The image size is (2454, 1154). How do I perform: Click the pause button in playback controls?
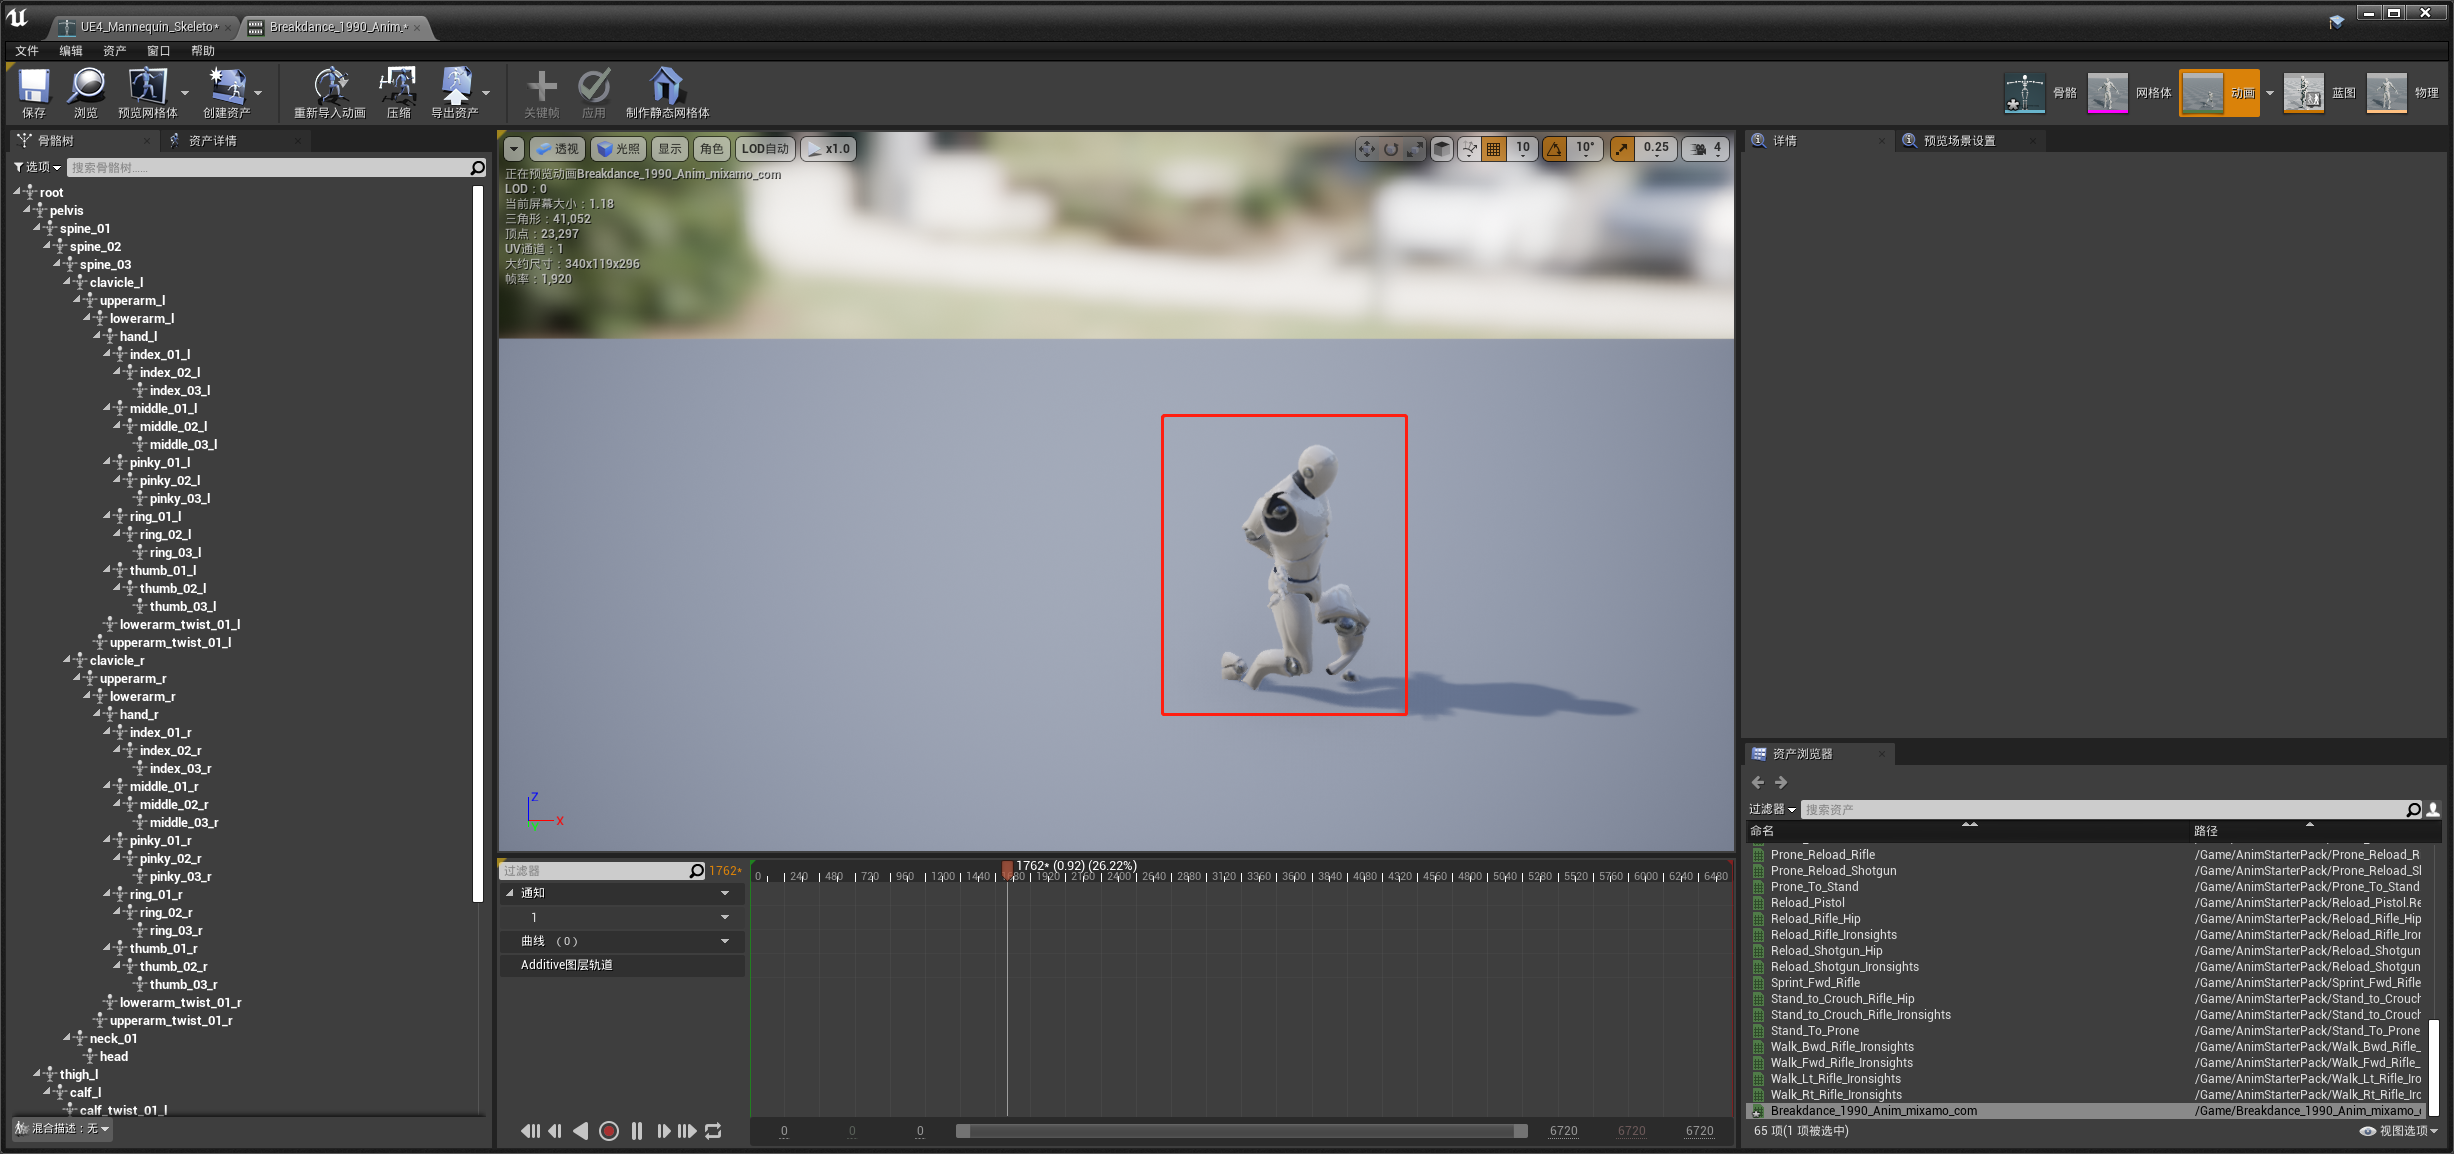[637, 1131]
